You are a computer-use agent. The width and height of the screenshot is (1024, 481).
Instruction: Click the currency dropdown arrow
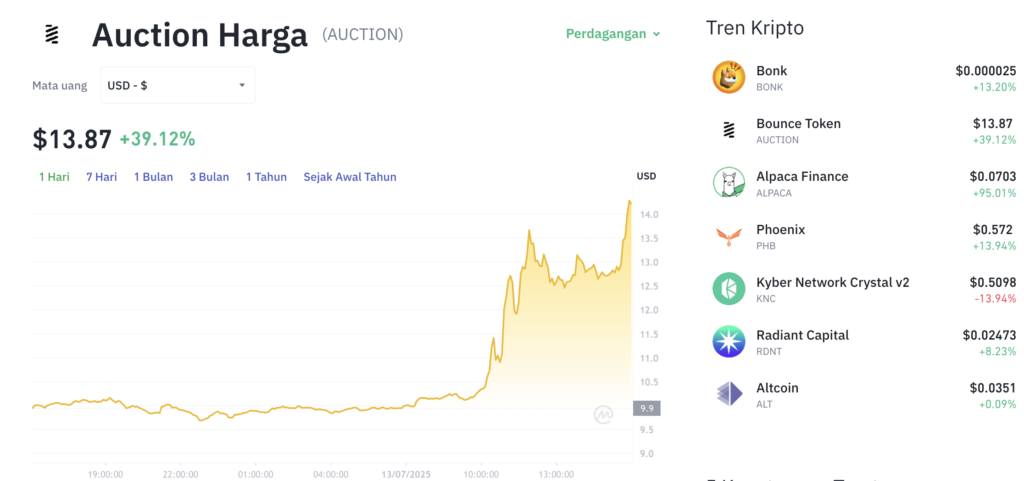point(242,85)
